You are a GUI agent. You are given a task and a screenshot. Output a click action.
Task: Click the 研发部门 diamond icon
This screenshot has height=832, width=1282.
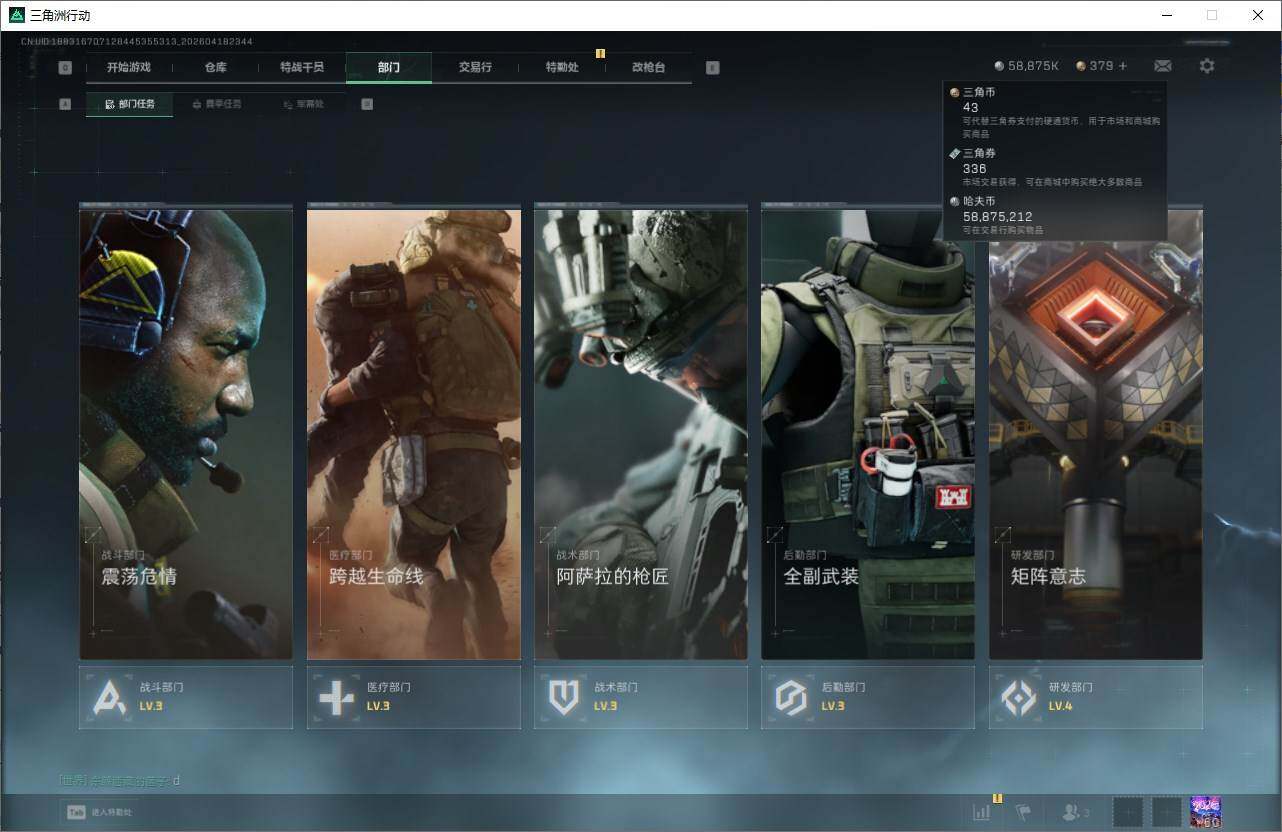pyautogui.click(x=1019, y=697)
